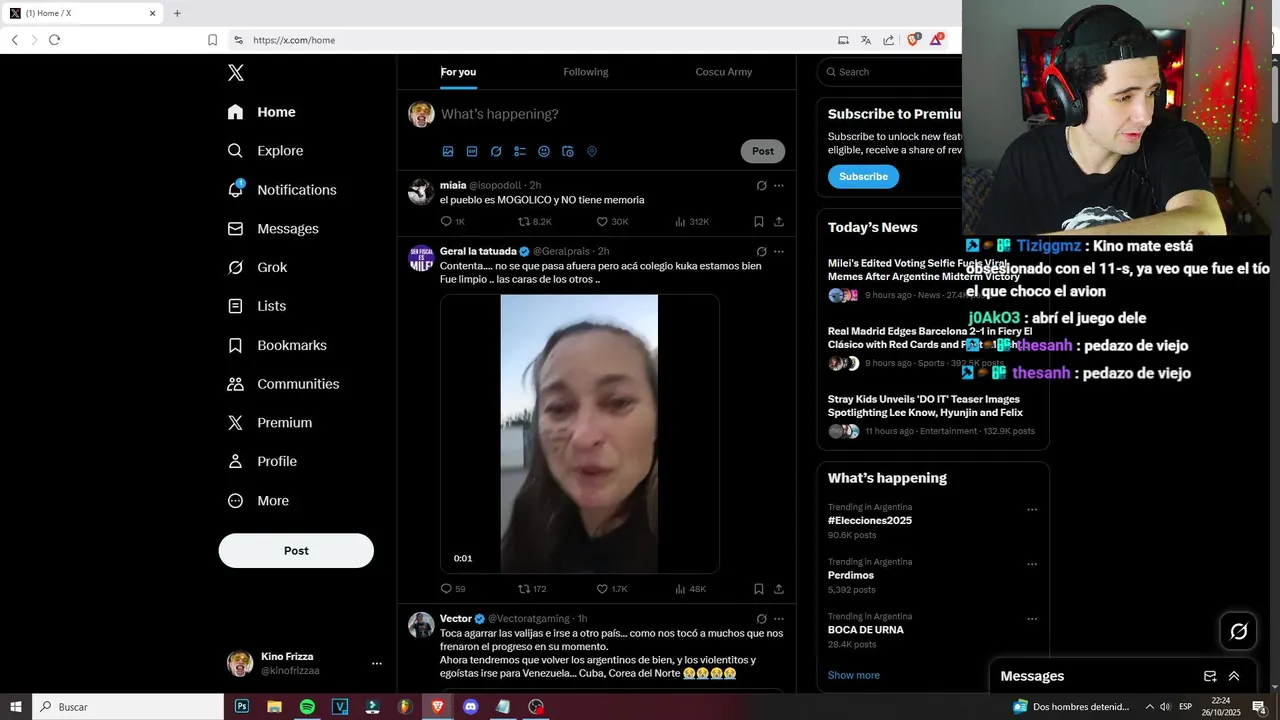1280x720 pixels.
Task: Open Spotify from Windows taskbar
Action: 307,707
